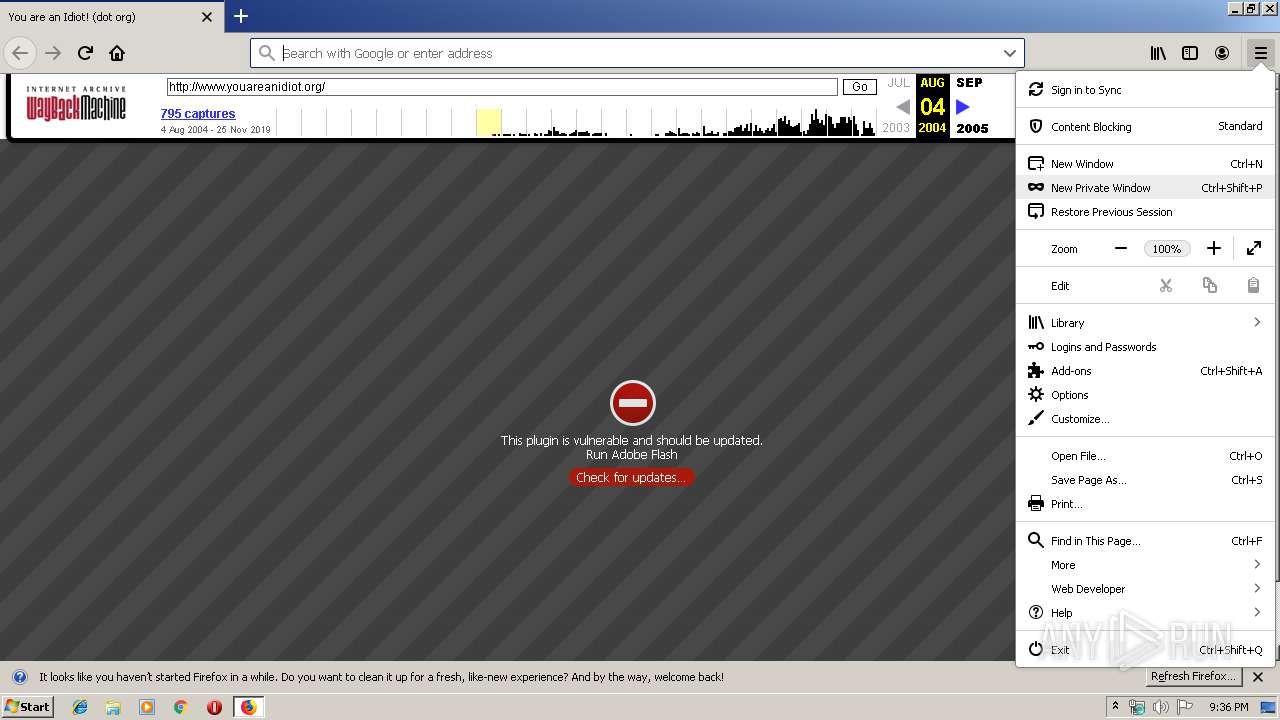Open Add-ons menu entry

[1145, 371]
